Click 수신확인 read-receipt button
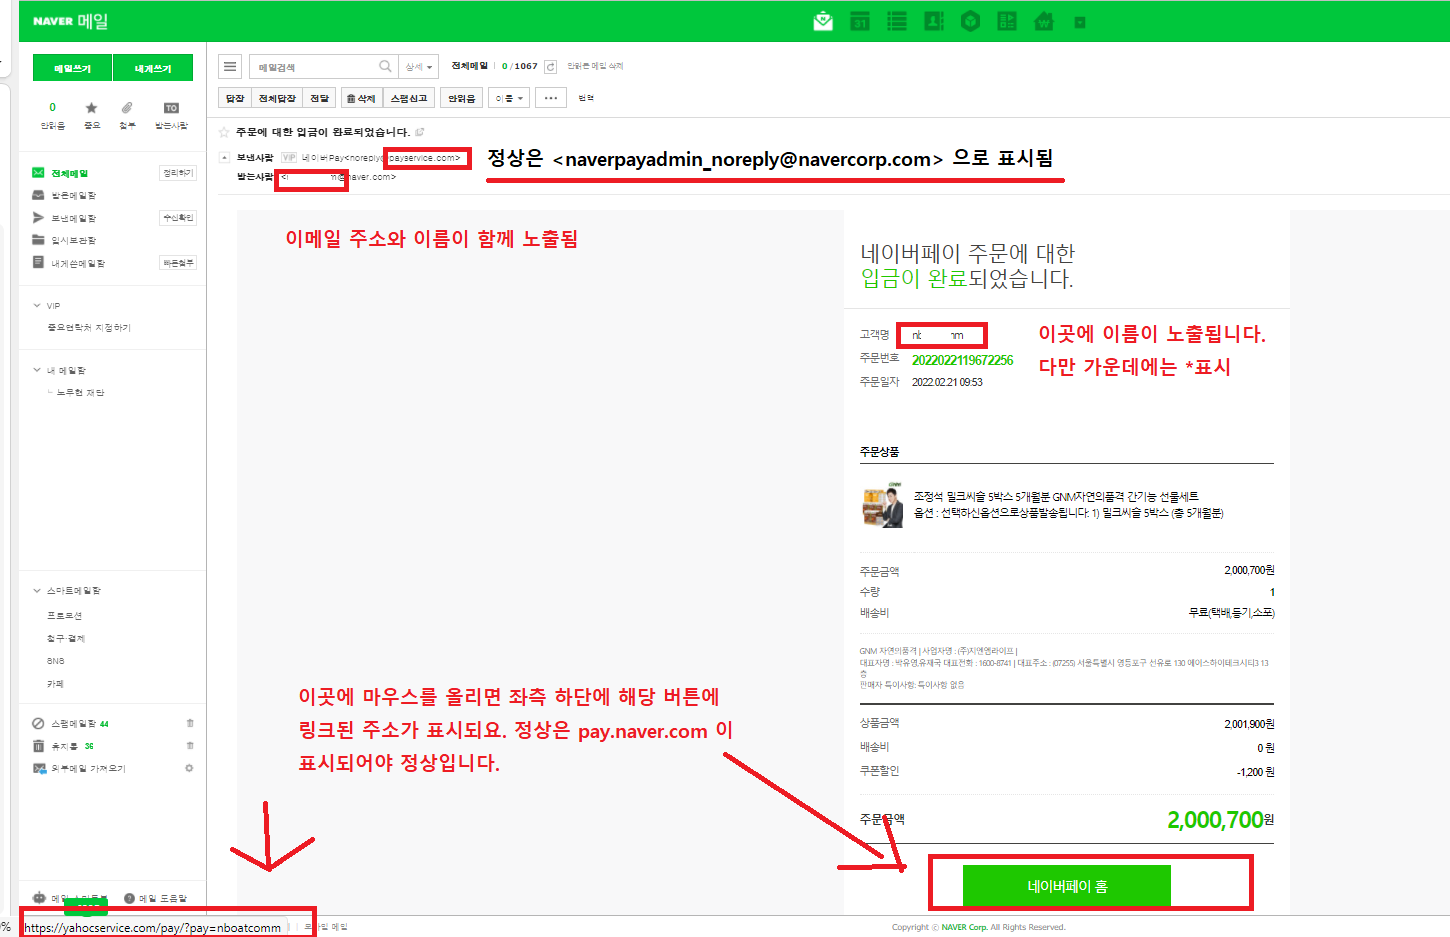This screenshot has width=1450, height=937. 178,218
